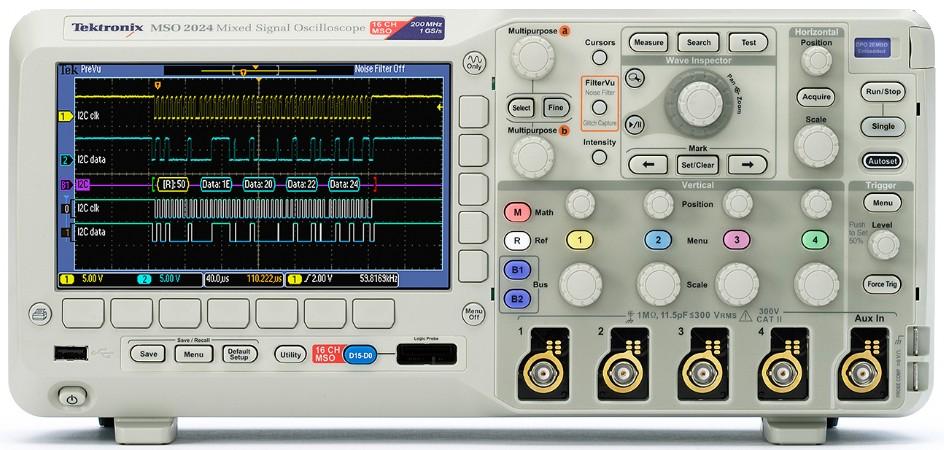This screenshot has width=944, height=450.
Task: Click the vertical Position knob above channel 1 button
Action: point(580,204)
